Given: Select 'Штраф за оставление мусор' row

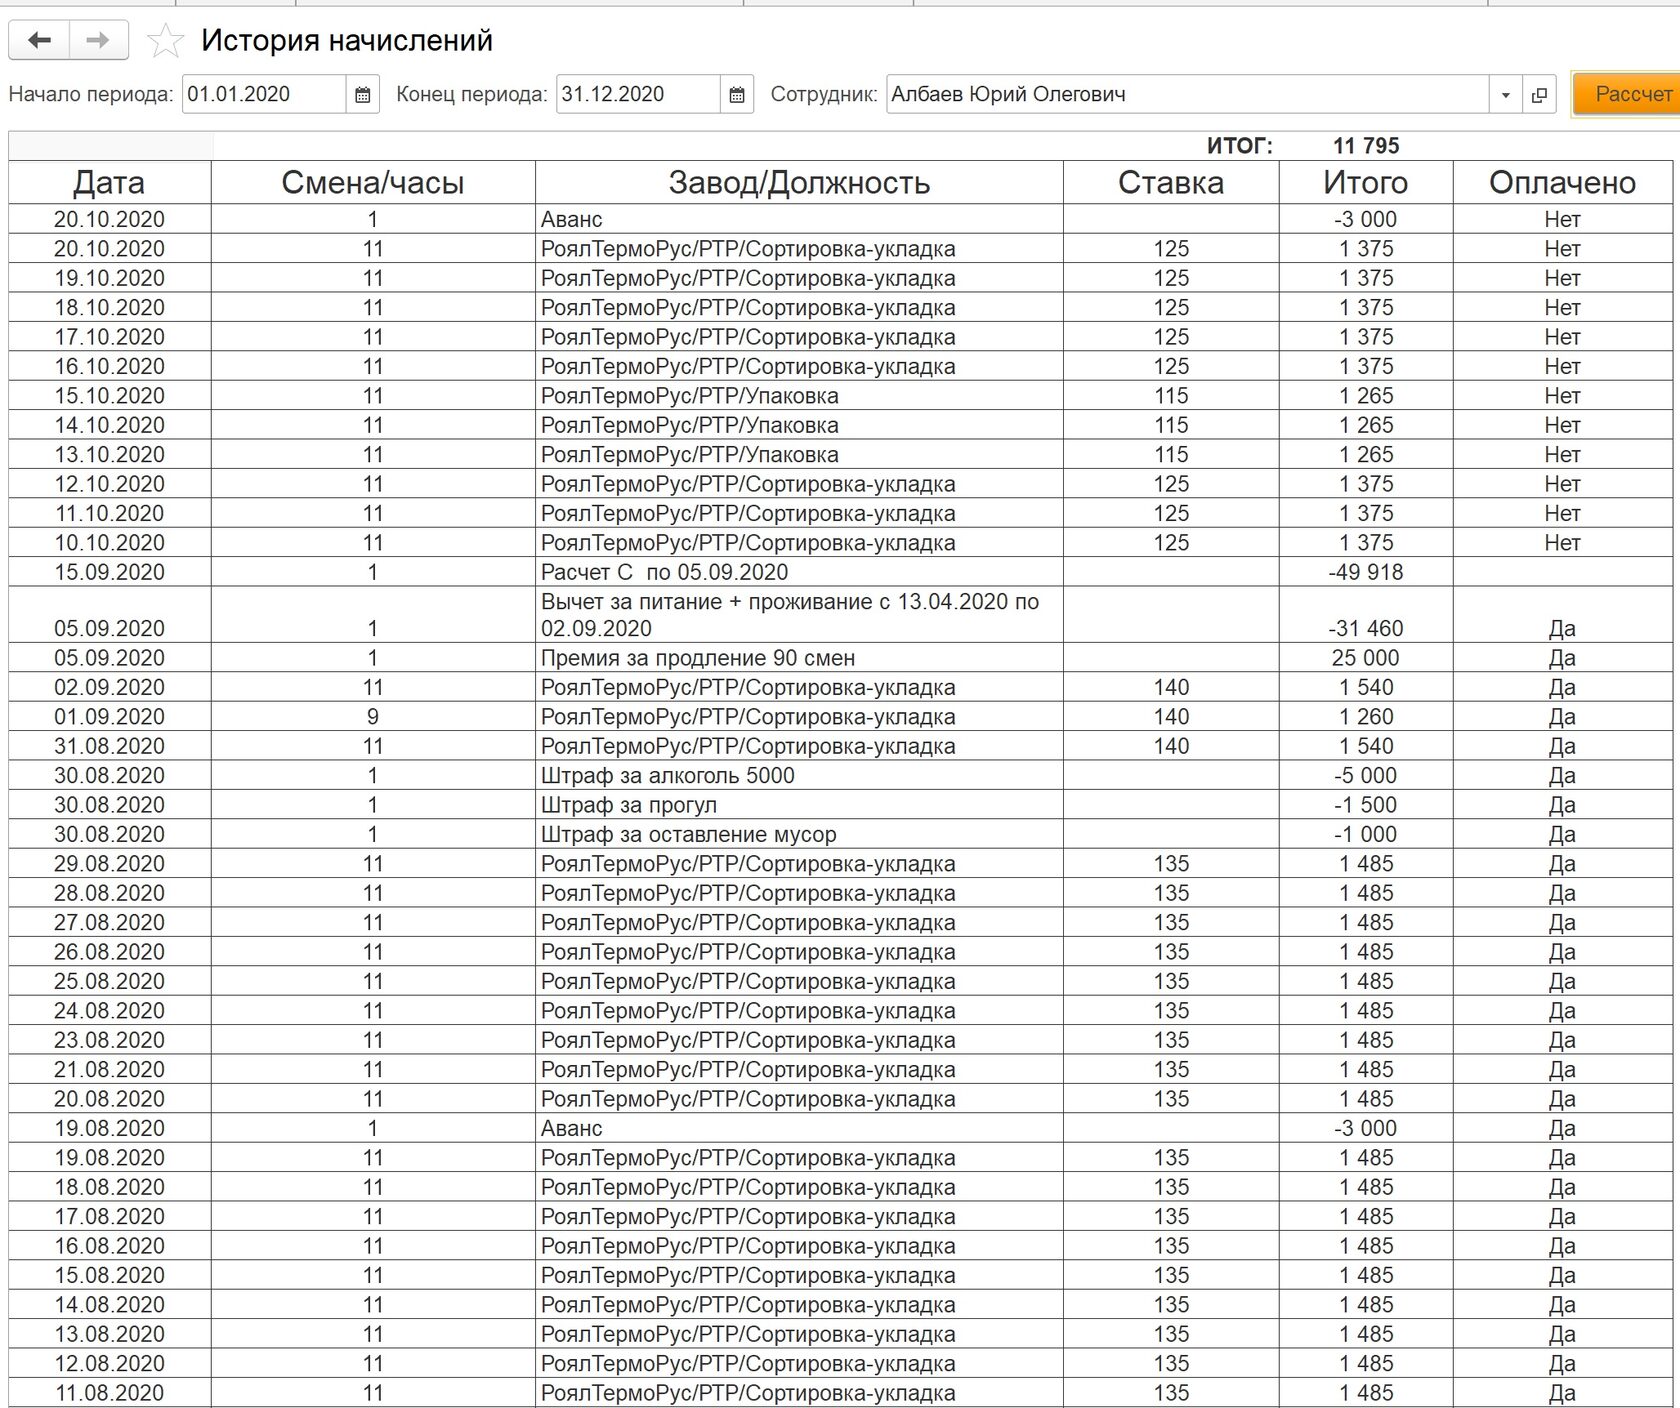Looking at the screenshot, I should (x=840, y=834).
